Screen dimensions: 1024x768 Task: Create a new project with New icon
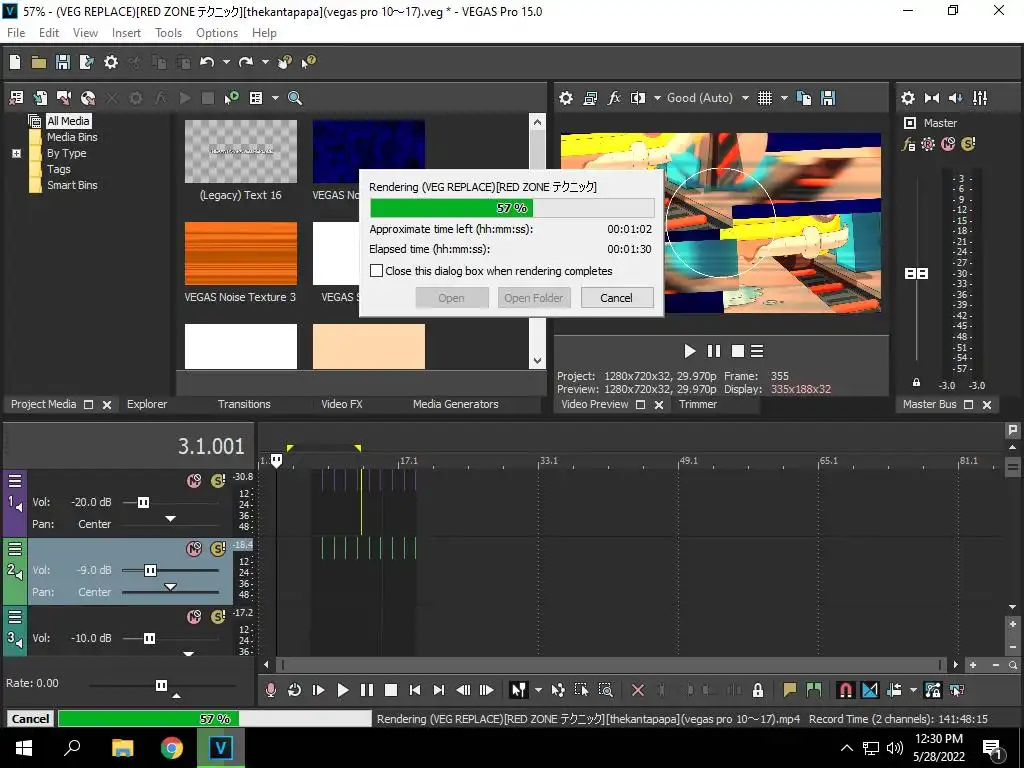click(15, 62)
